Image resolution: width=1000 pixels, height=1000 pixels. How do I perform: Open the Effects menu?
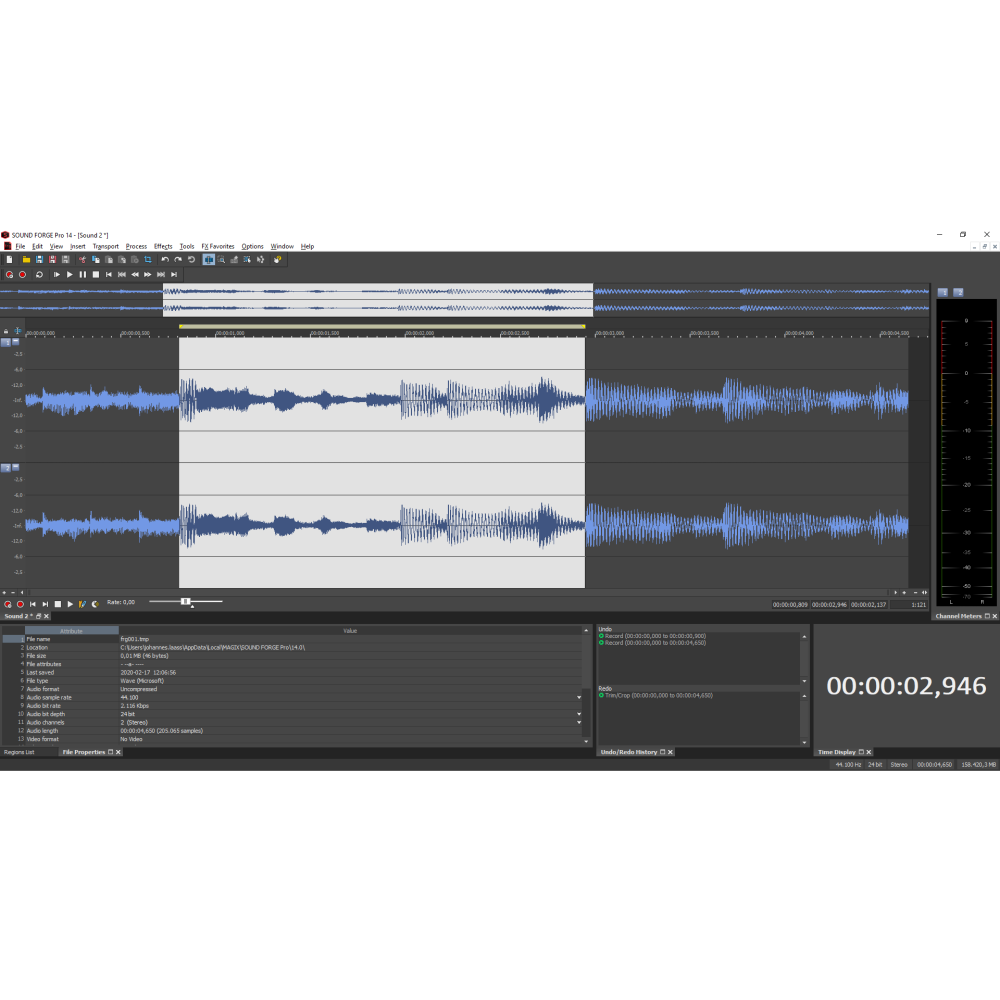(x=163, y=246)
